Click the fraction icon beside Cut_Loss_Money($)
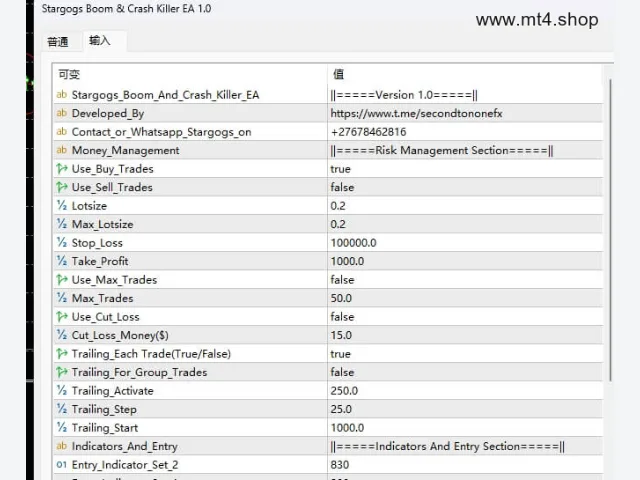The width and height of the screenshot is (640, 480). coord(62,335)
